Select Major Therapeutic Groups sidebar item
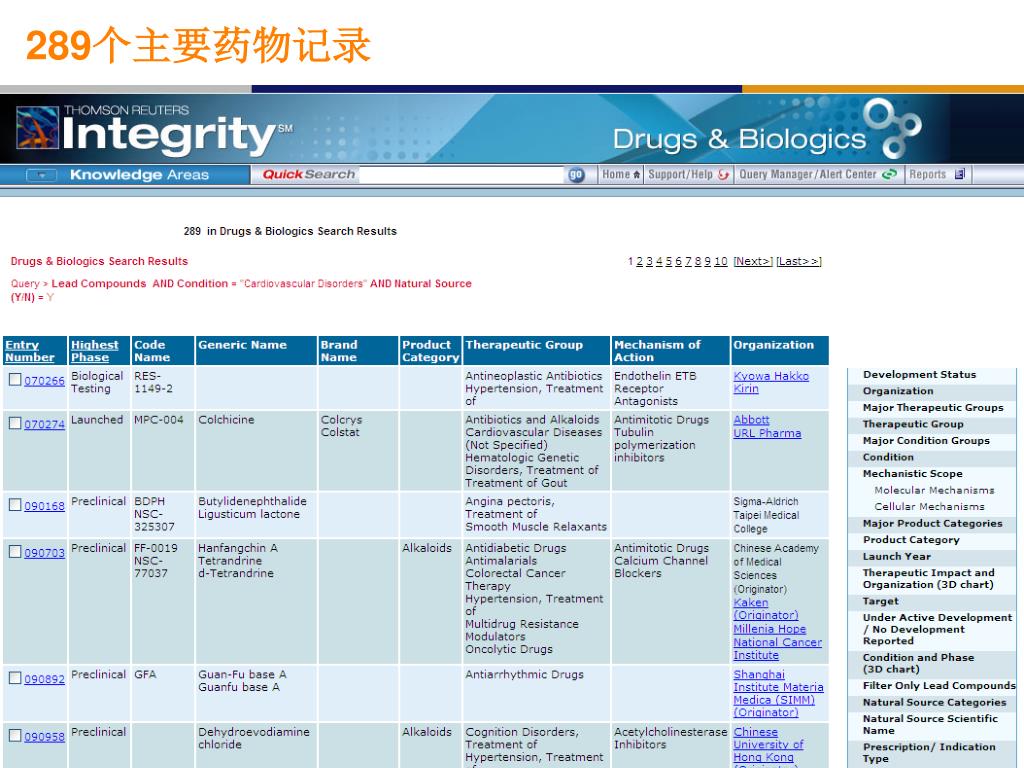1024x768 pixels. (933, 408)
